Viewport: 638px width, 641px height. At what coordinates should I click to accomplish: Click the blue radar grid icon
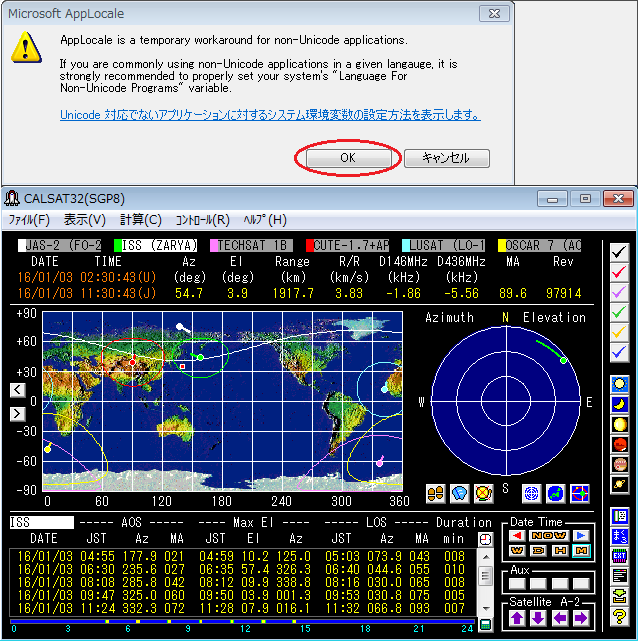pyautogui.click(x=531, y=493)
